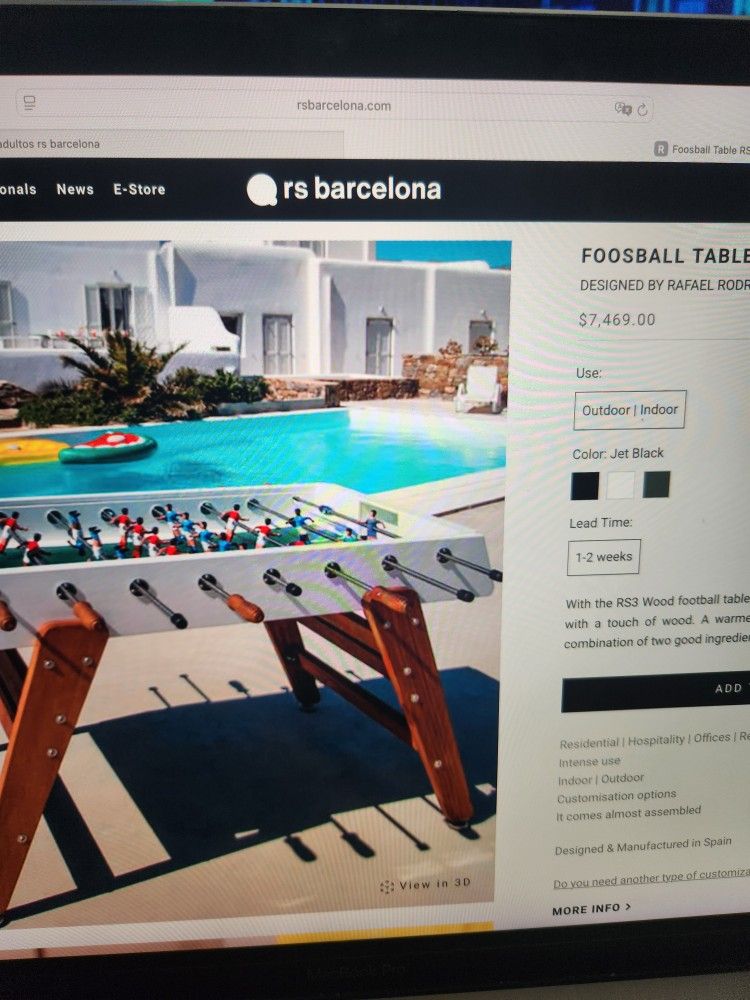Viewport: 750px width, 1000px height.
Task: Select the Outdoor | Indoor use option
Action: coord(629,410)
